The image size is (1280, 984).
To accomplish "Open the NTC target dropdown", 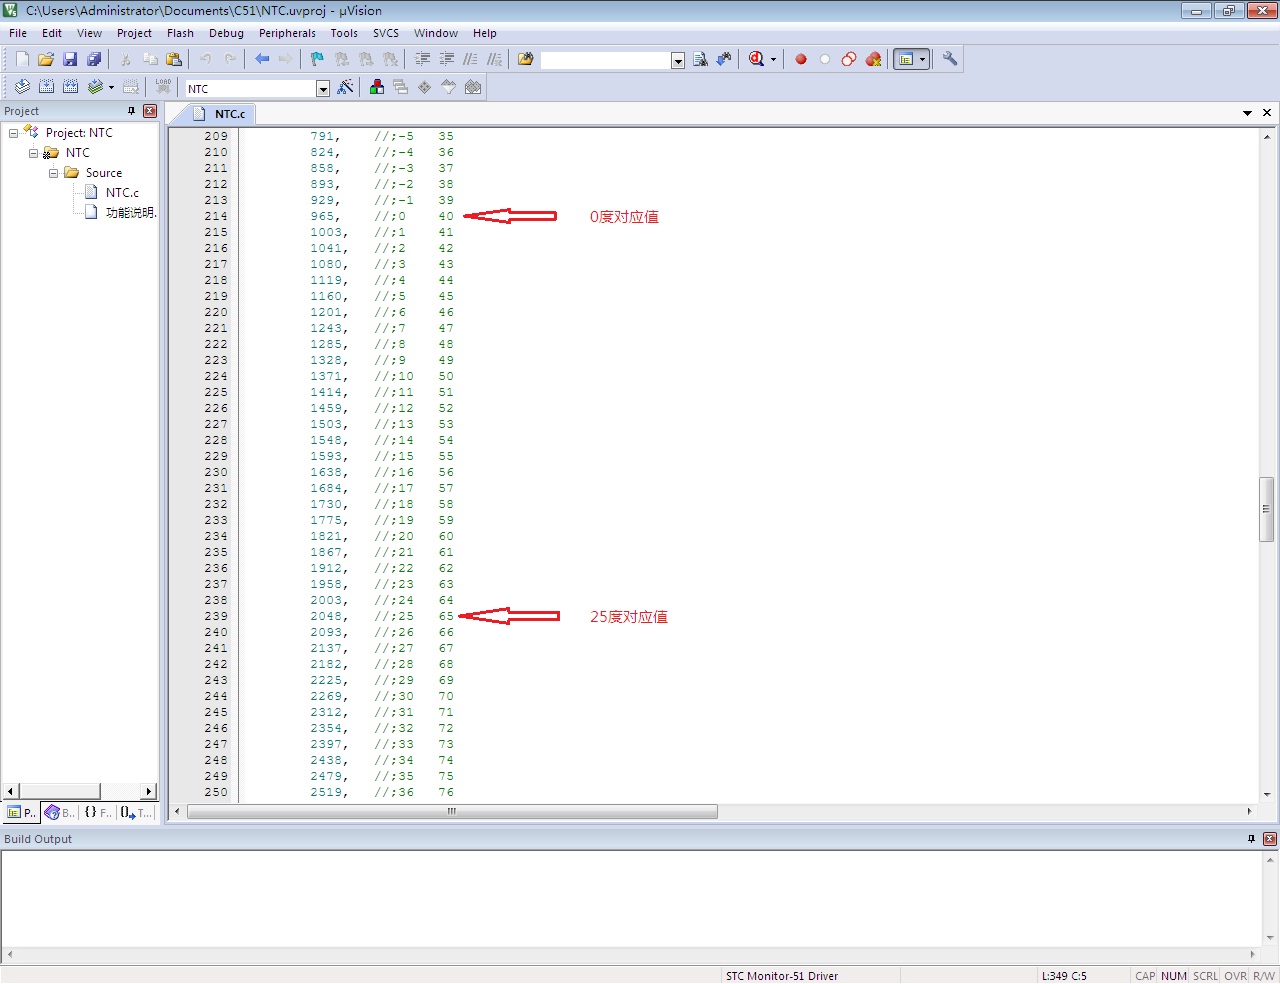I will pos(323,88).
